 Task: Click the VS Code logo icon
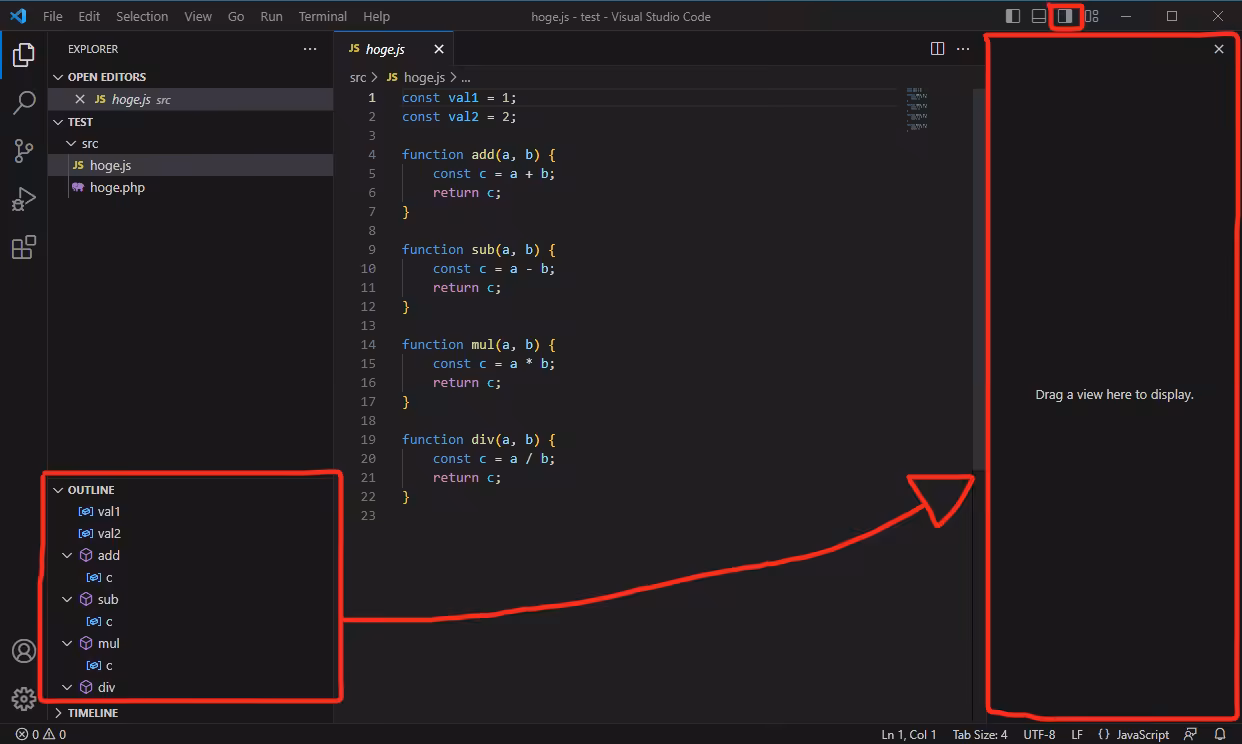[x=18, y=16]
